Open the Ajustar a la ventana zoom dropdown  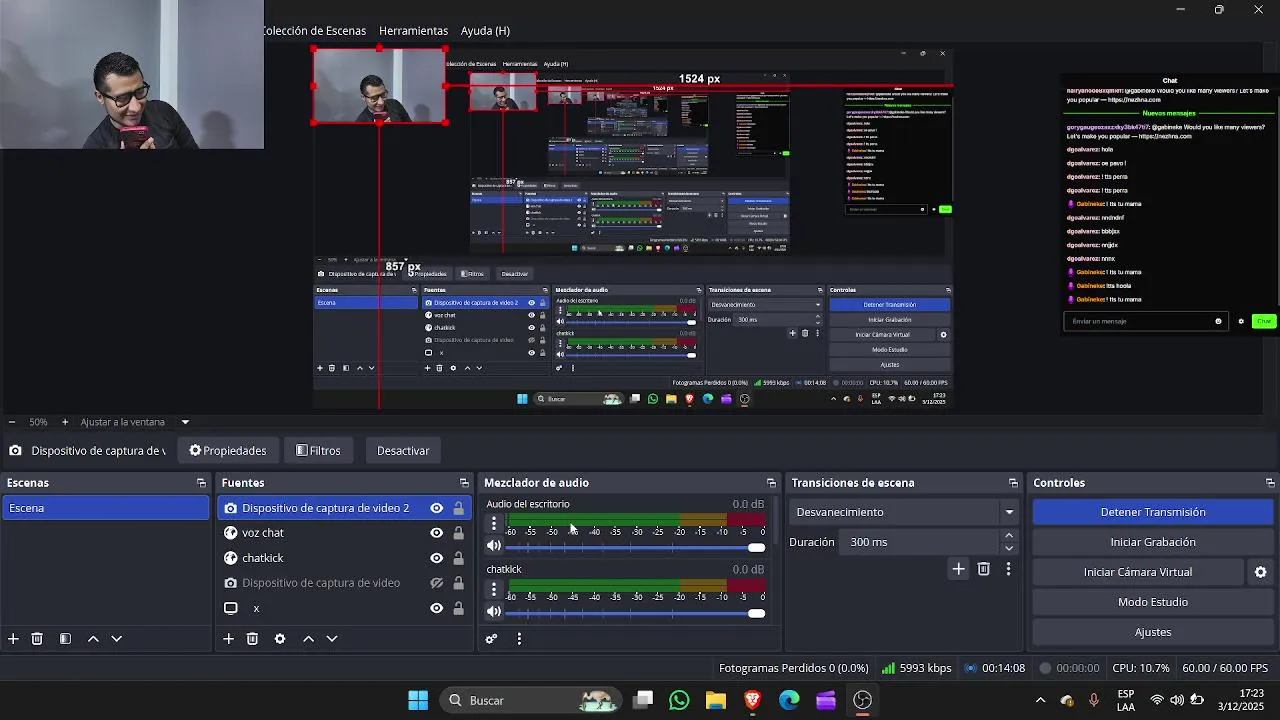point(185,422)
